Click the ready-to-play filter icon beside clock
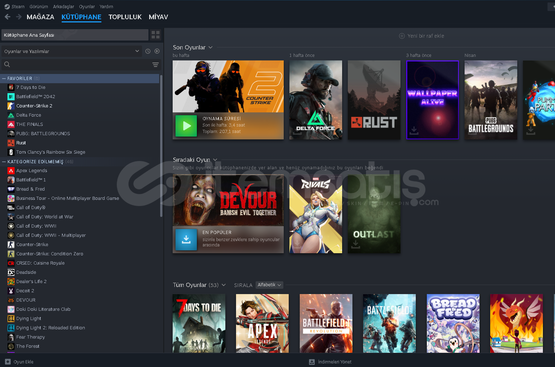The image size is (555, 367). click(157, 51)
